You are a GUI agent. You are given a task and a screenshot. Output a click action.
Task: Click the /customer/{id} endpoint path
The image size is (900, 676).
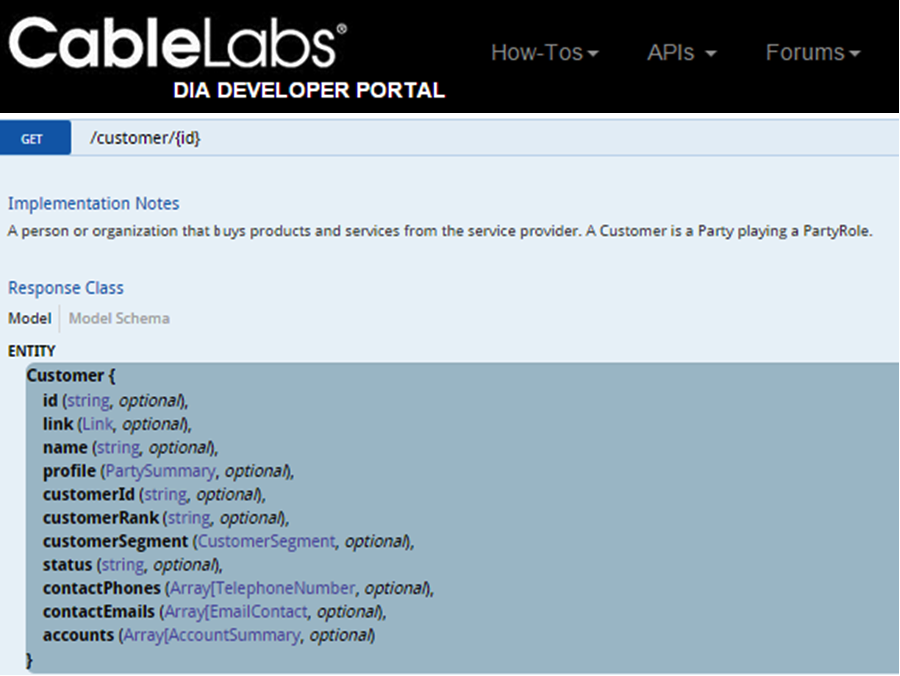pyautogui.click(x=145, y=138)
